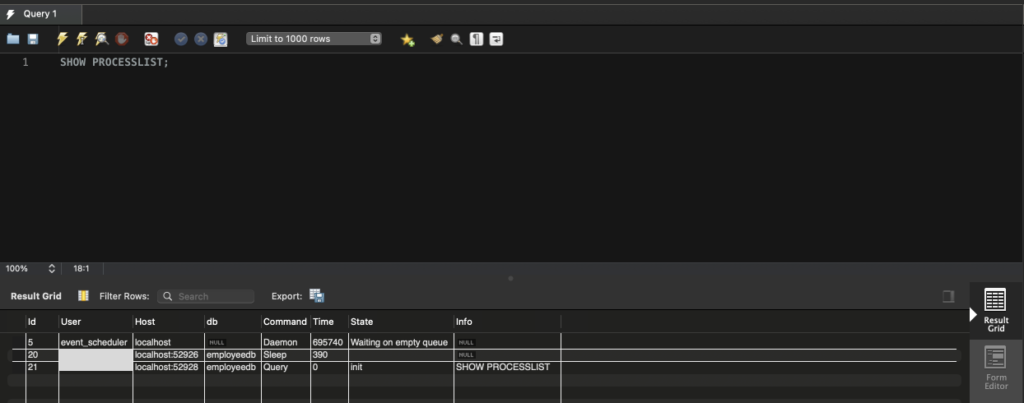Open a SQL script file
1024x403 pixels.
click(13, 39)
